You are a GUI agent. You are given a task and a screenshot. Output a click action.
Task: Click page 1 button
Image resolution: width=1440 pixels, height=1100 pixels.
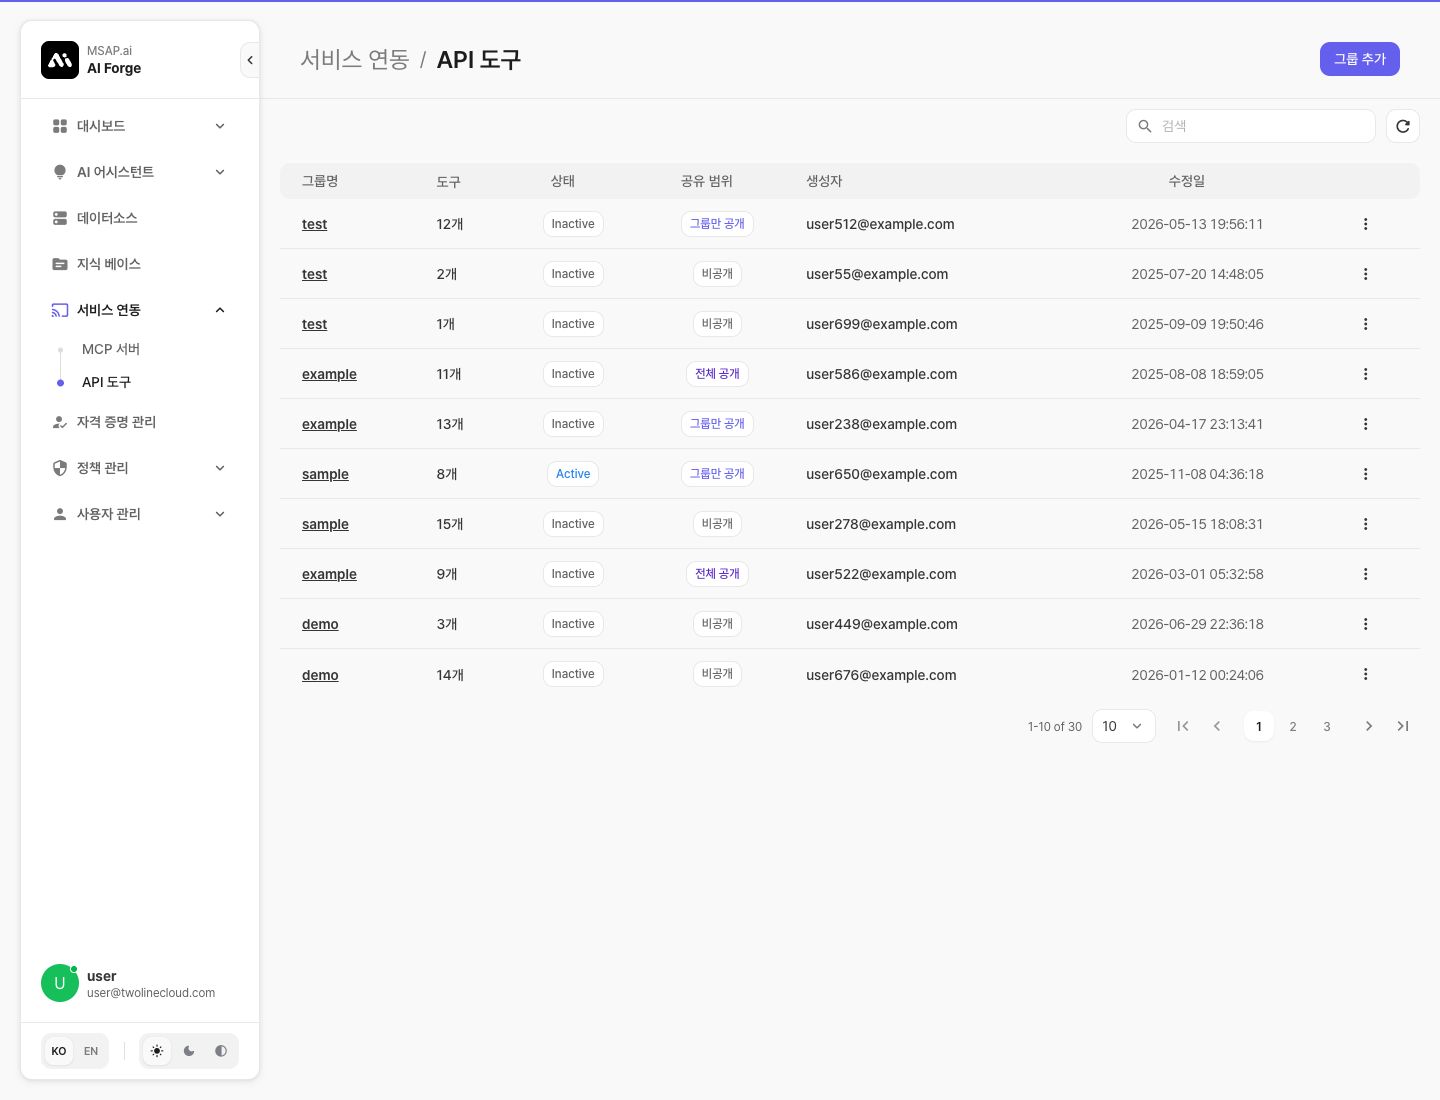[1259, 726]
